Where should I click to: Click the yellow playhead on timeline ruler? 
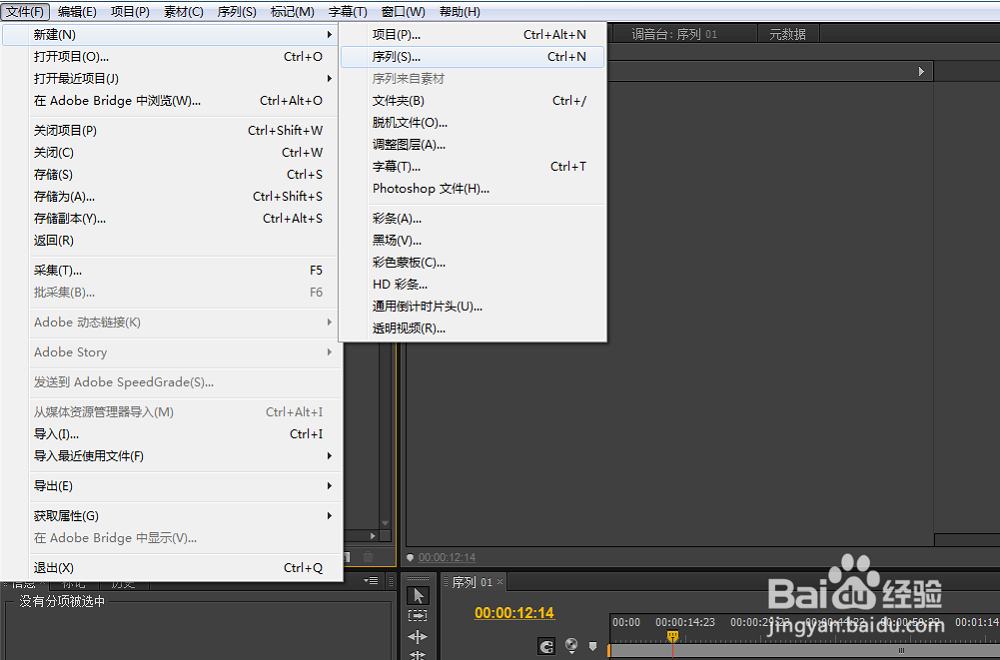pos(672,636)
